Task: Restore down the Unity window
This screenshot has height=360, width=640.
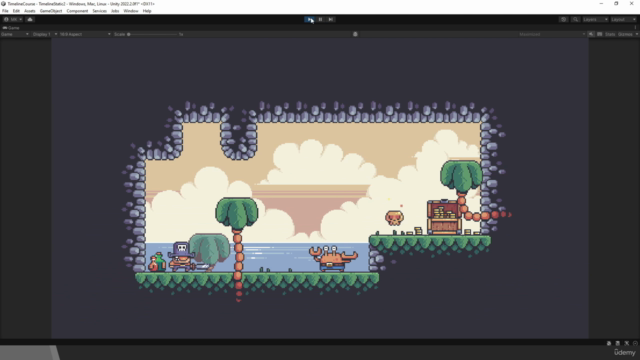Action: coord(616,3)
